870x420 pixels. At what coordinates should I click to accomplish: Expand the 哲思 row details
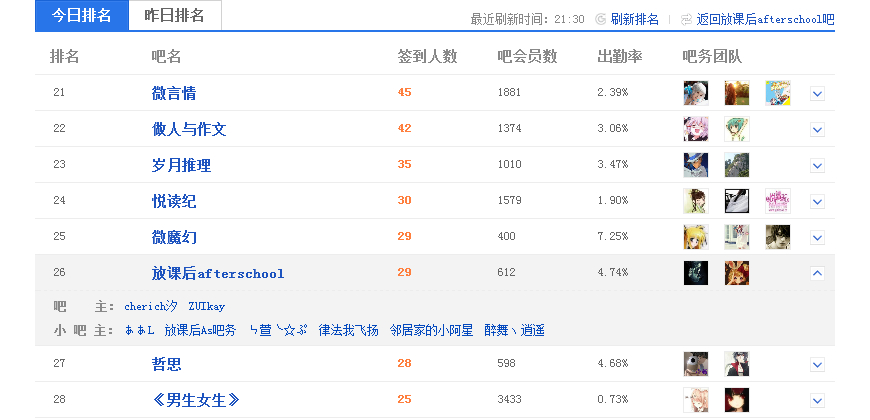point(817,365)
